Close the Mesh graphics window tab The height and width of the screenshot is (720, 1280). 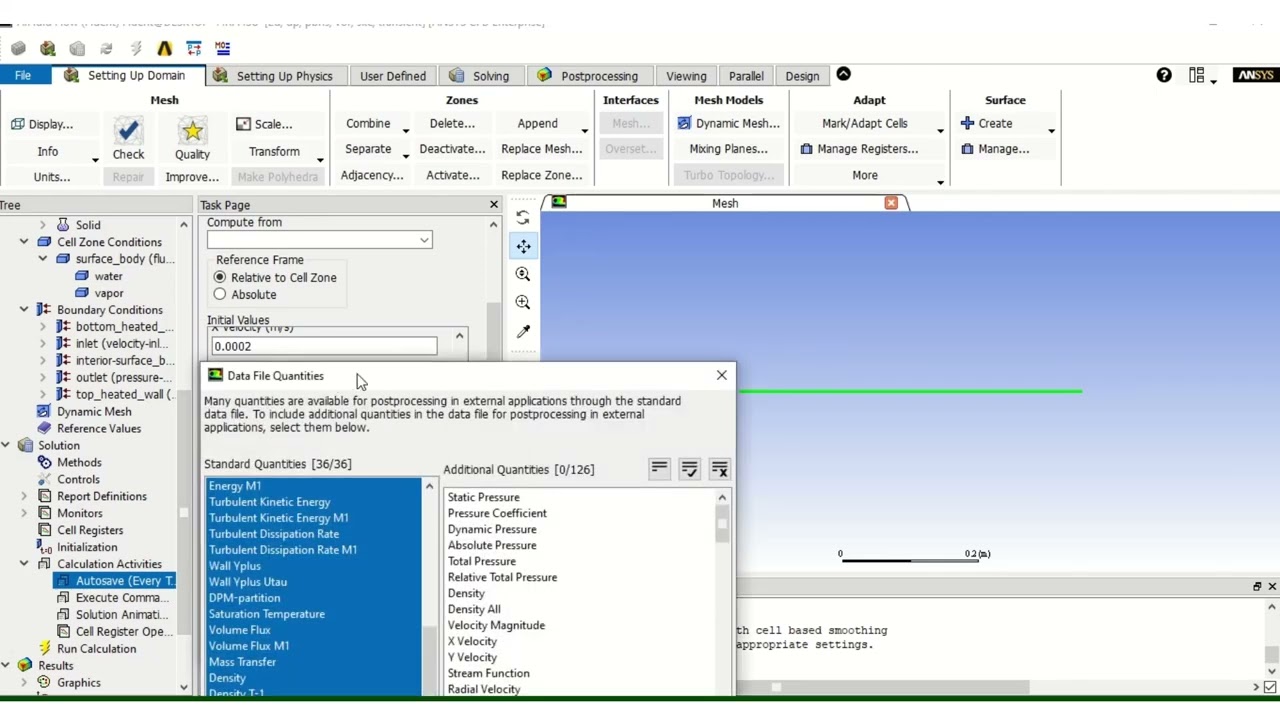[x=891, y=203]
